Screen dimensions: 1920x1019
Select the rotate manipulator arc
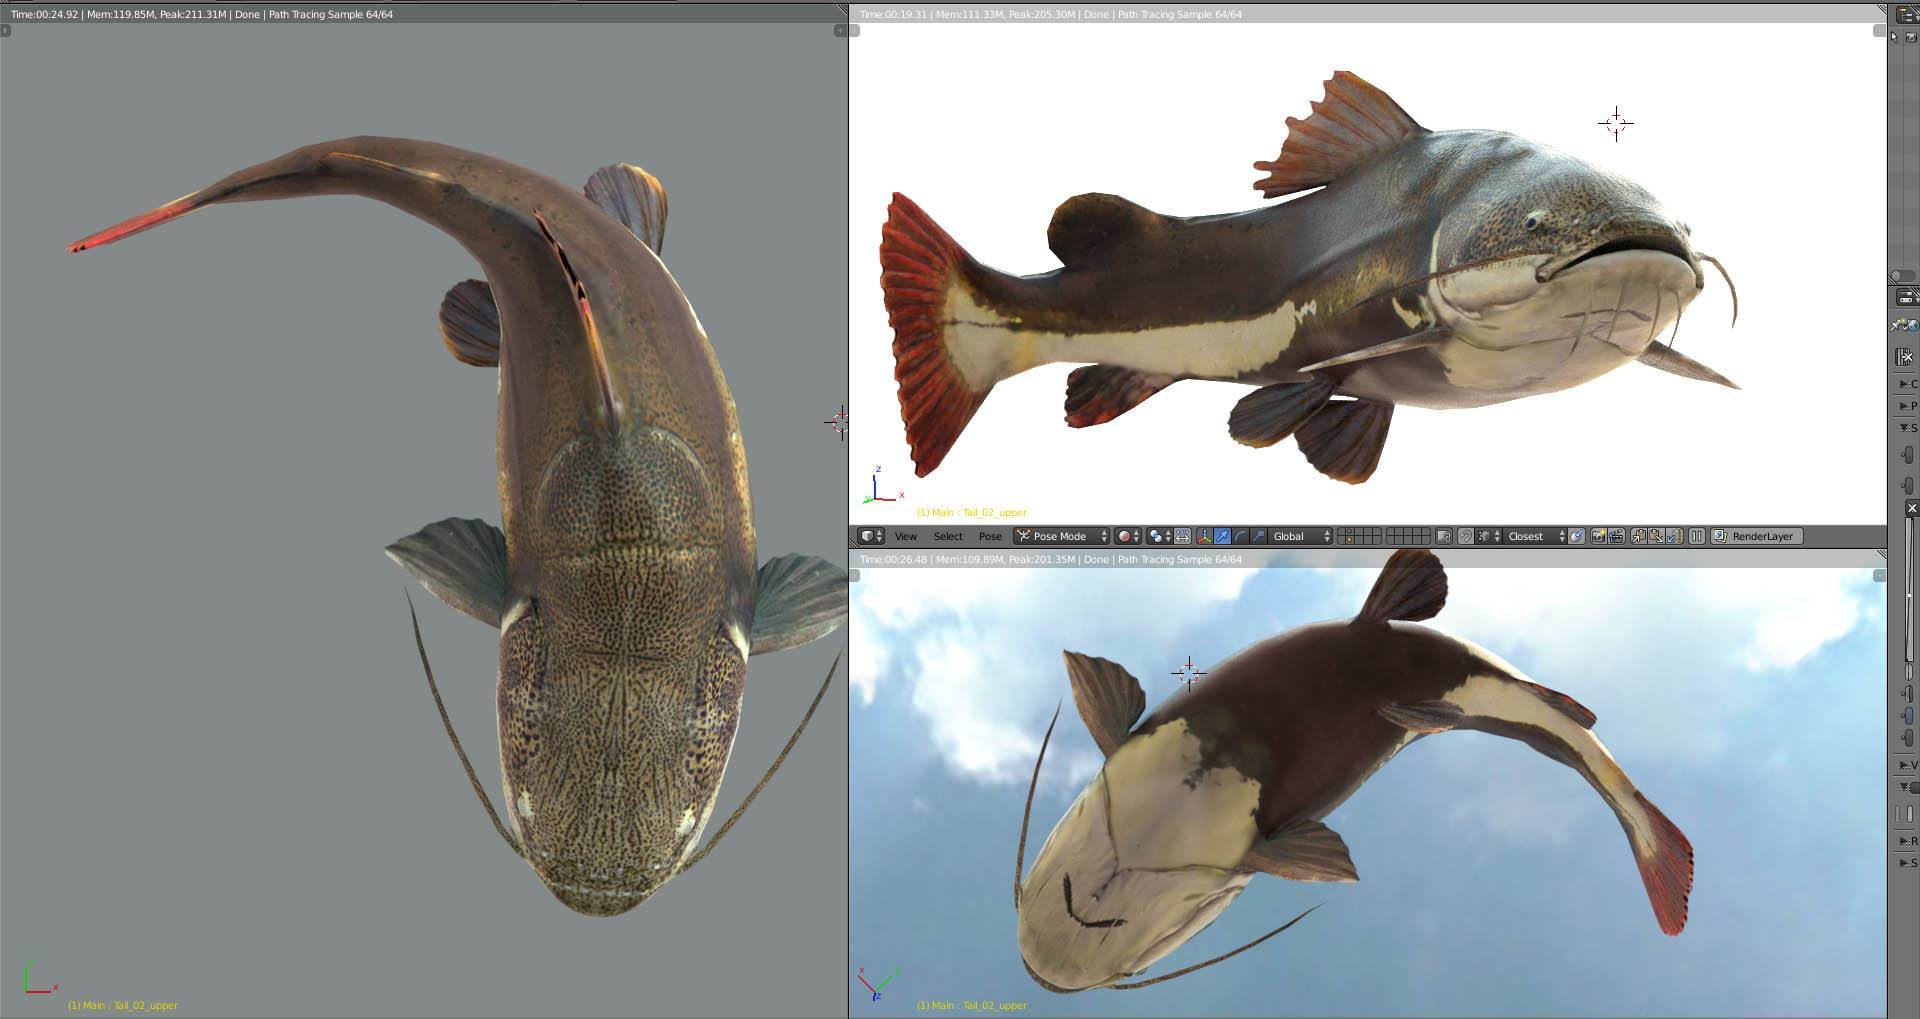click(x=1240, y=536)
